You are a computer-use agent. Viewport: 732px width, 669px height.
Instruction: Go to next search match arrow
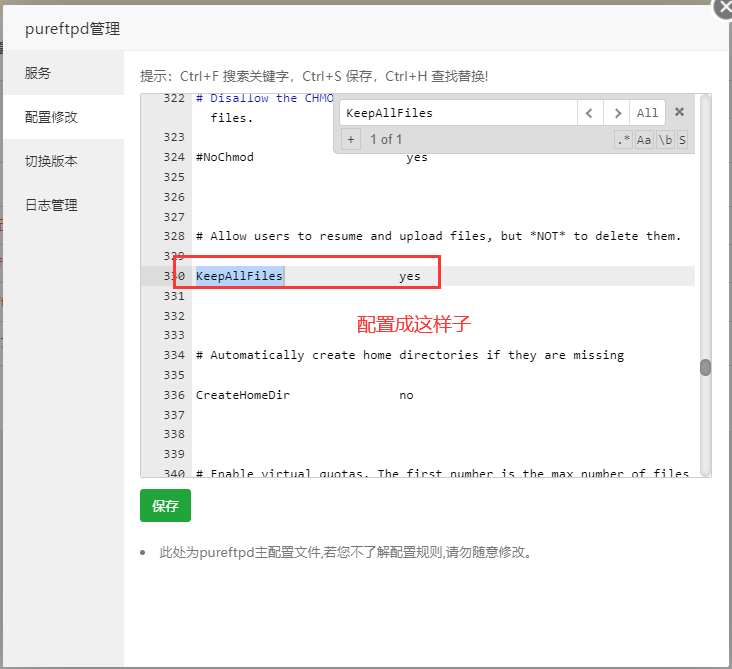point(616,113)
